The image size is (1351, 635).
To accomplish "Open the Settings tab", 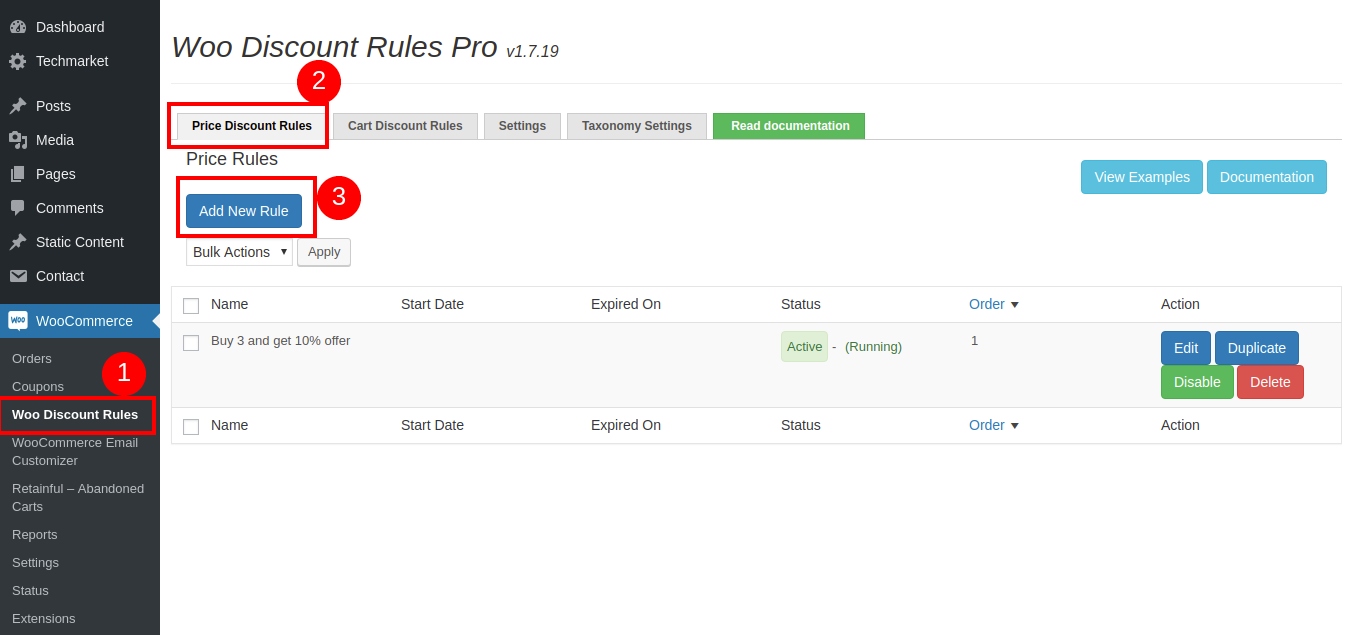I will 522,126.
